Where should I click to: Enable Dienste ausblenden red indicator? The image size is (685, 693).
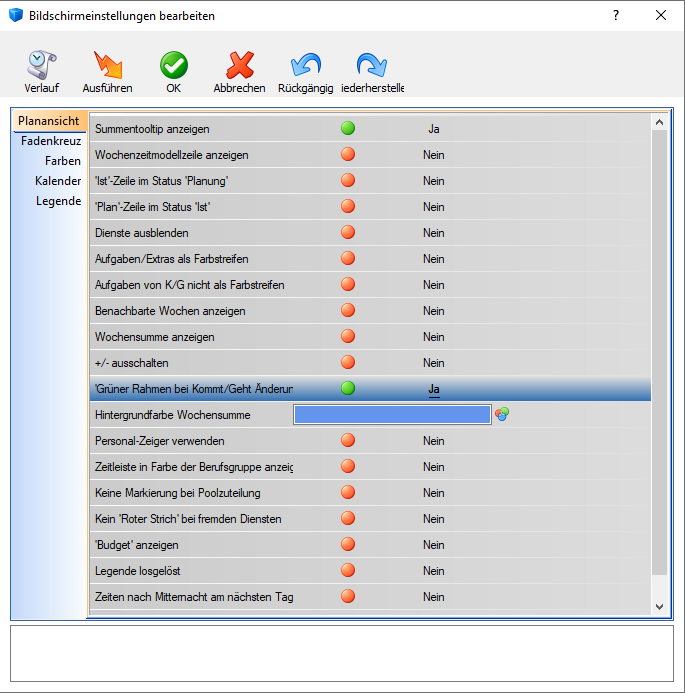[348, 233]
